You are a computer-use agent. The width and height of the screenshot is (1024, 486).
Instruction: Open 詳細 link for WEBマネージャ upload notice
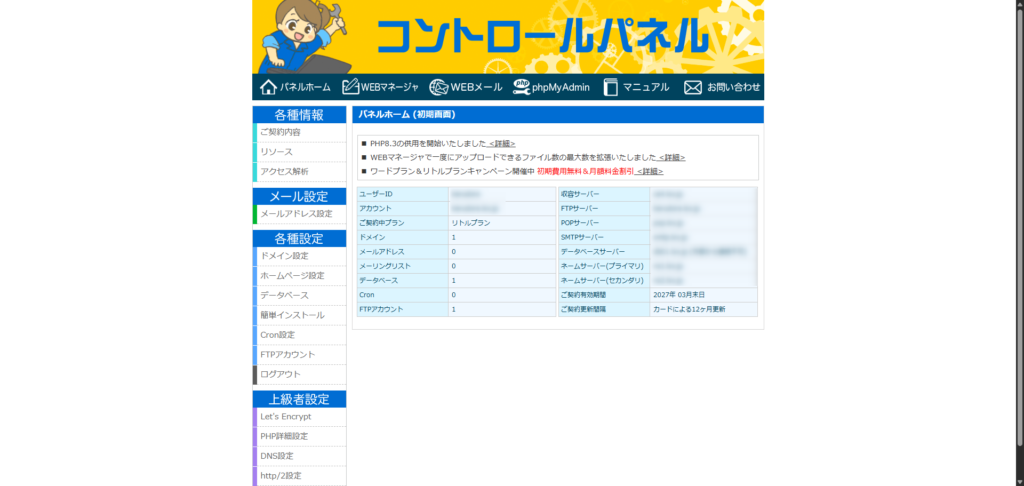(x=671, y=157)
